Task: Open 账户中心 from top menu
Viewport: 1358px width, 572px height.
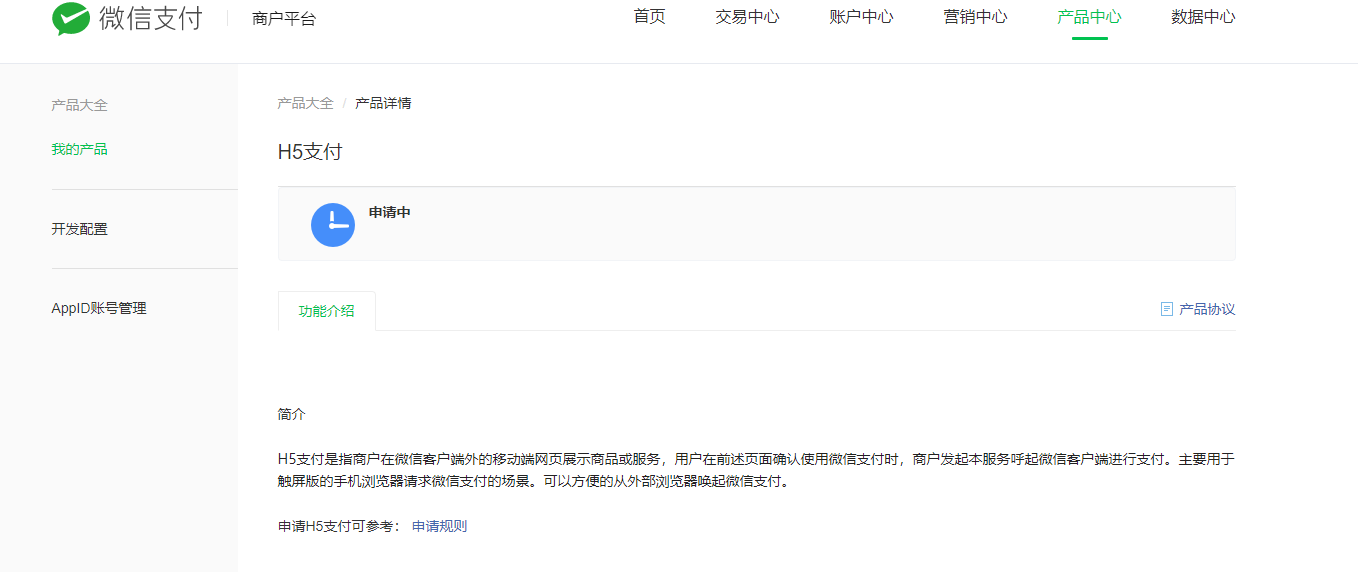Action: click(861, 17)
